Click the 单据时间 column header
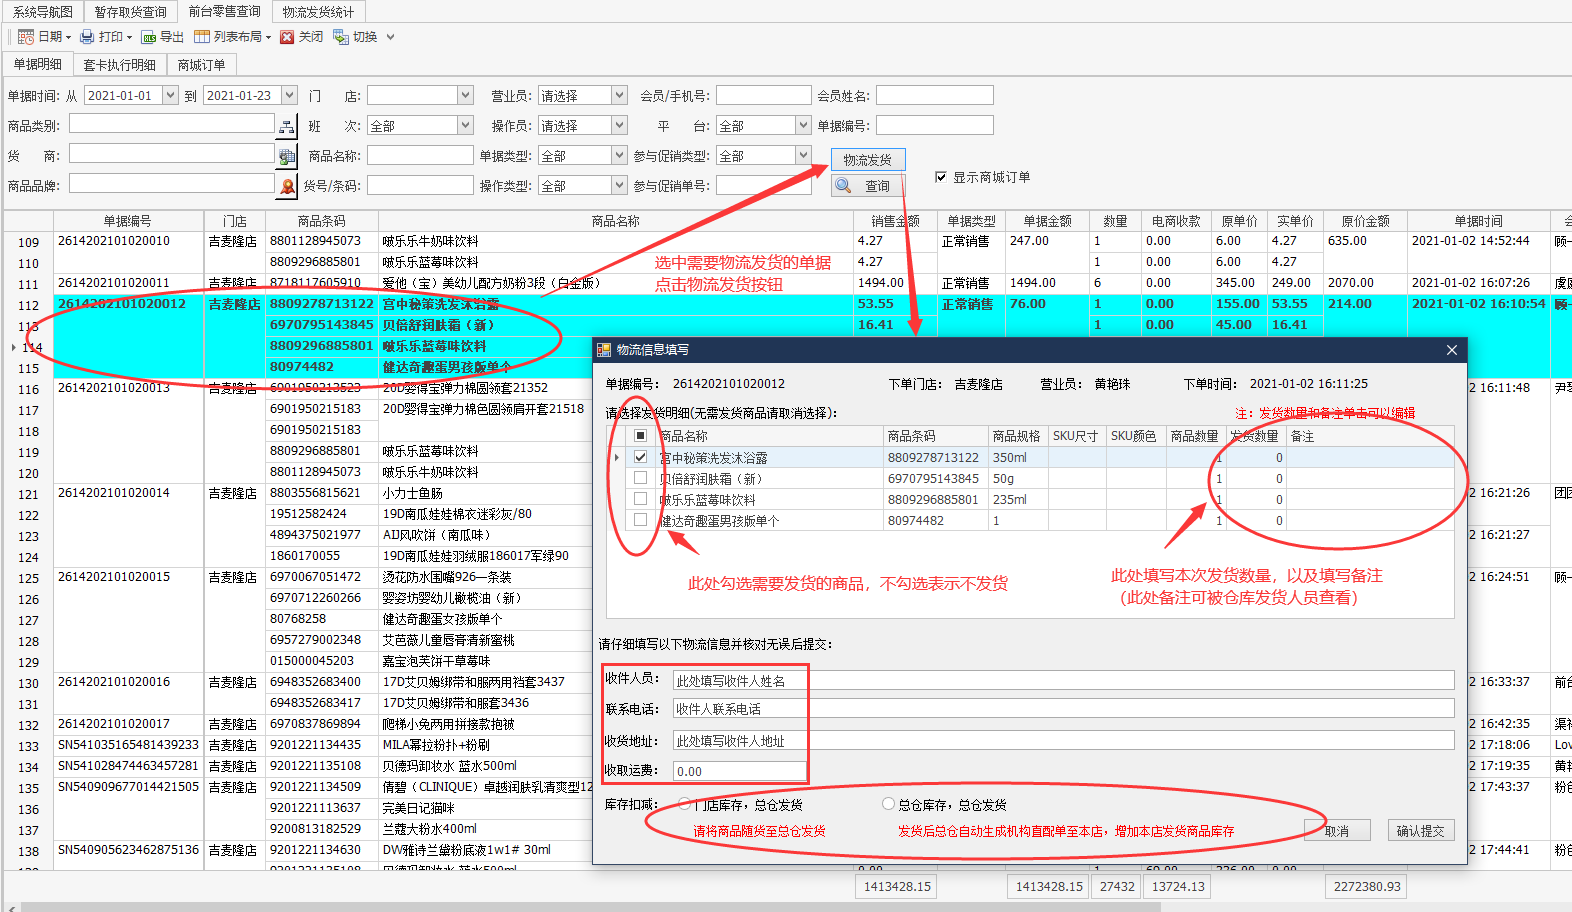 tap(1478, 221)
